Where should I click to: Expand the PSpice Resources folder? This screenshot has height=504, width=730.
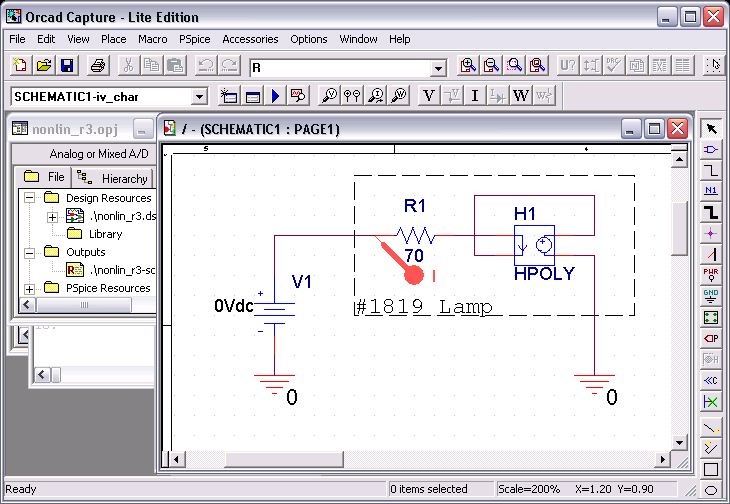29,289
